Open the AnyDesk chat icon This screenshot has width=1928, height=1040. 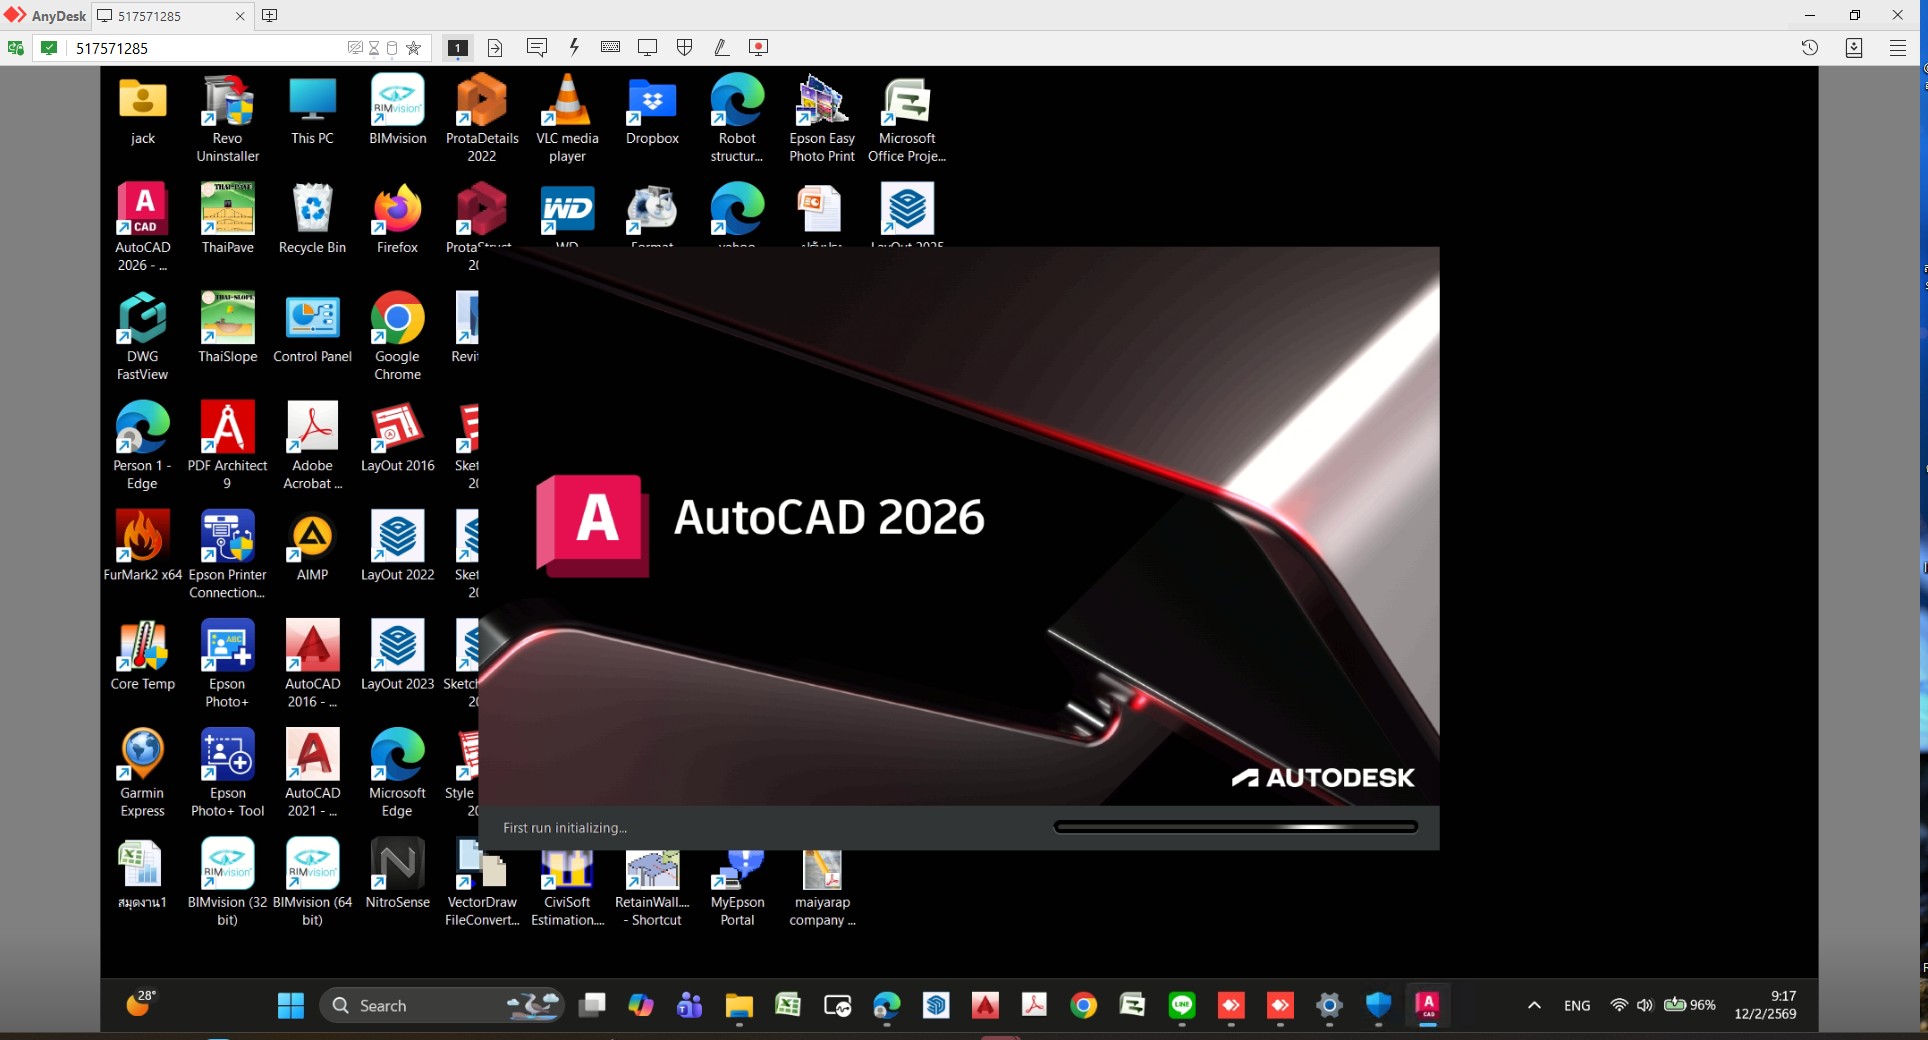pyautogui.click(x=537, y=48)
